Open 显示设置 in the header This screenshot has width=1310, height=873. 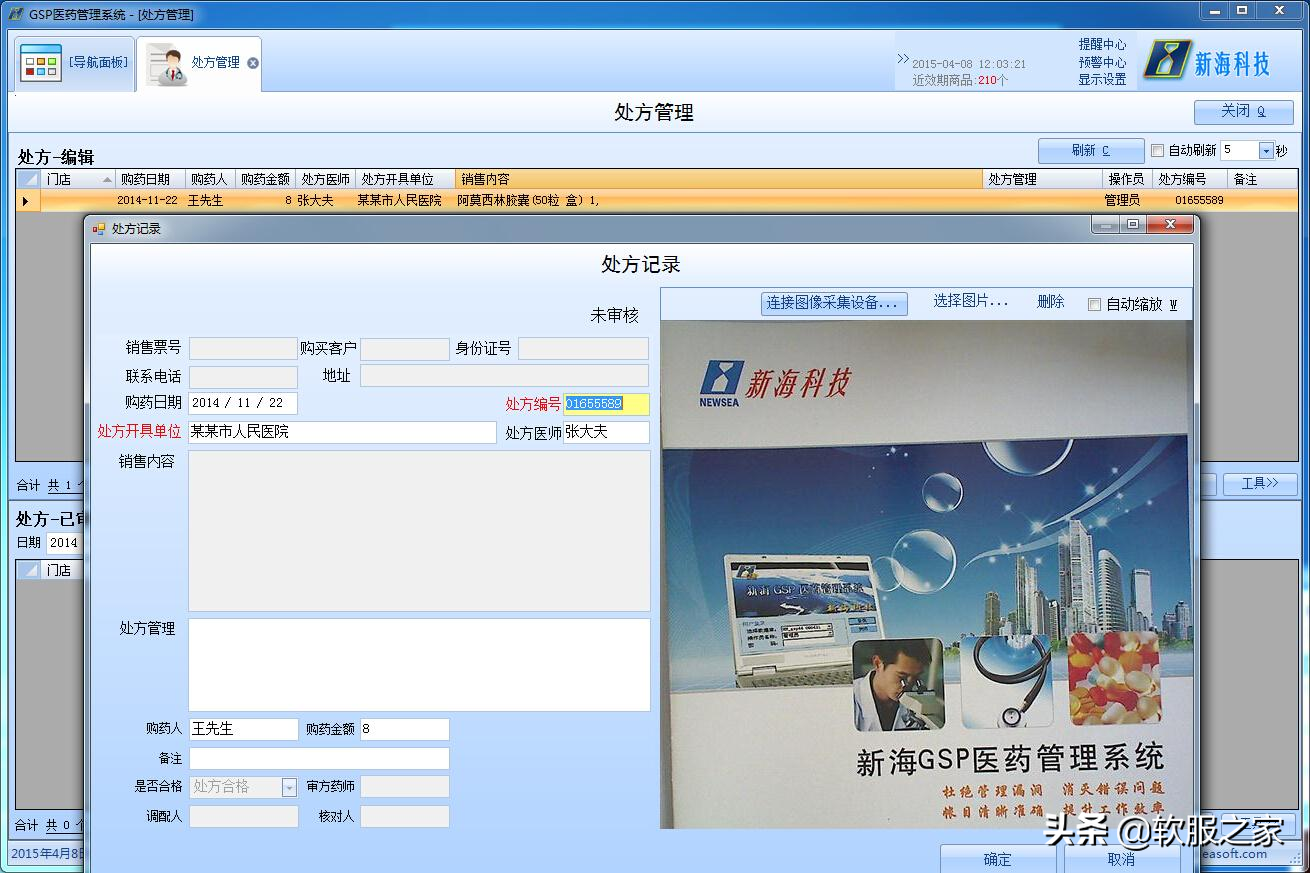click(x=1102, y=79)
